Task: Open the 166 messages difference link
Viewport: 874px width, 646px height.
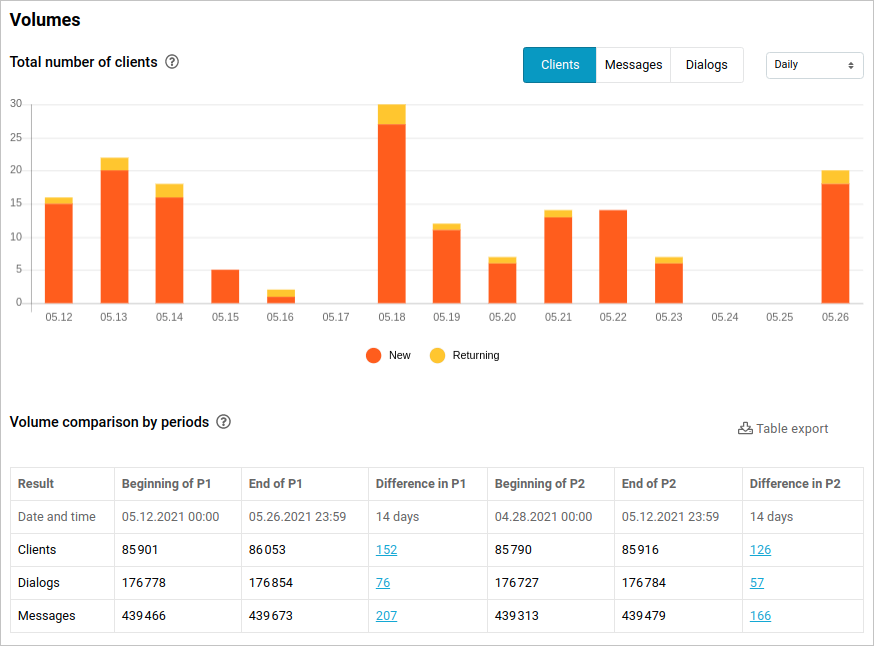Action: pos(760,616)
